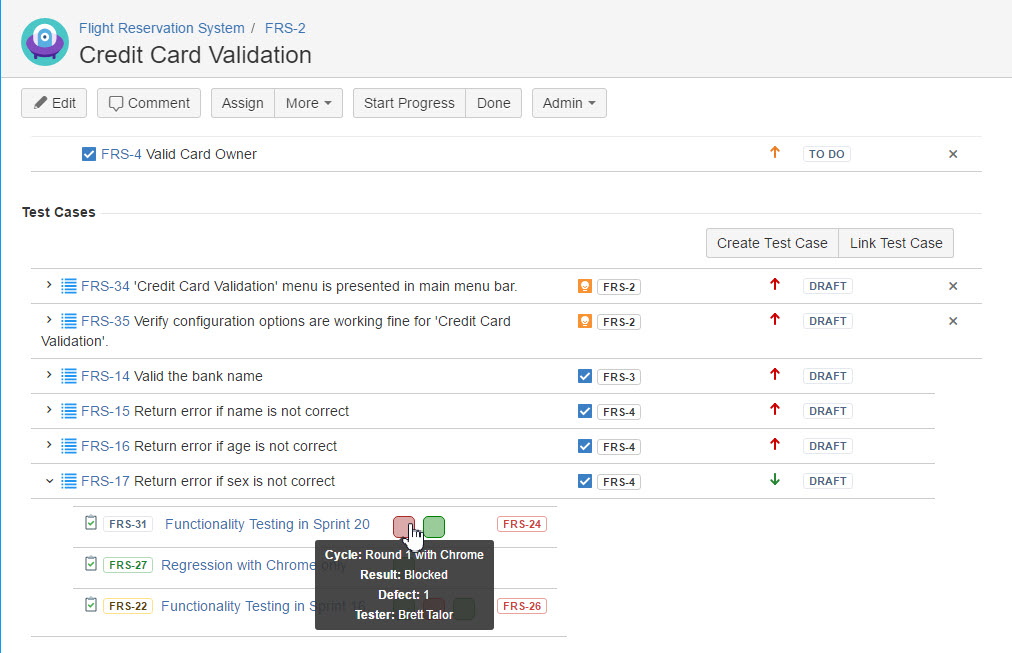Click the test plan icon beside FRS-27
1012x653 pixels.
pos(91,564)
